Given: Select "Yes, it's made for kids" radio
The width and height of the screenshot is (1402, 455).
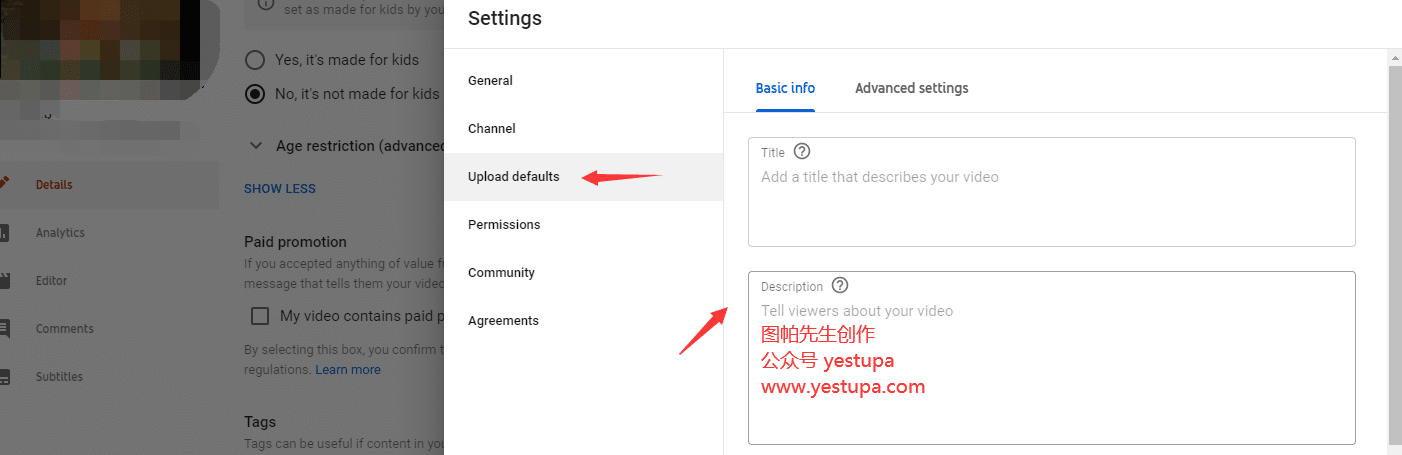Looking at the screenshot, I should point(256,60).
